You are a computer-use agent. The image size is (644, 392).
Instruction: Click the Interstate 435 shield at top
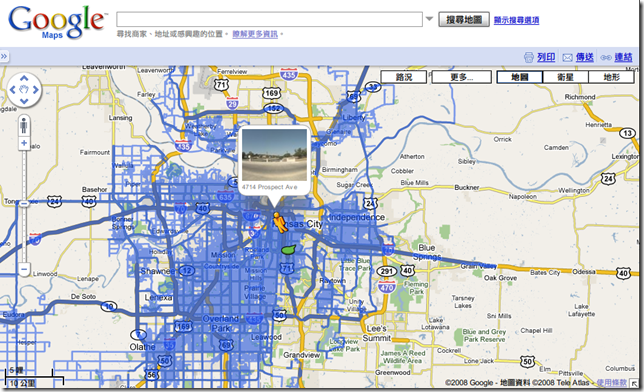tap(289, 75)
